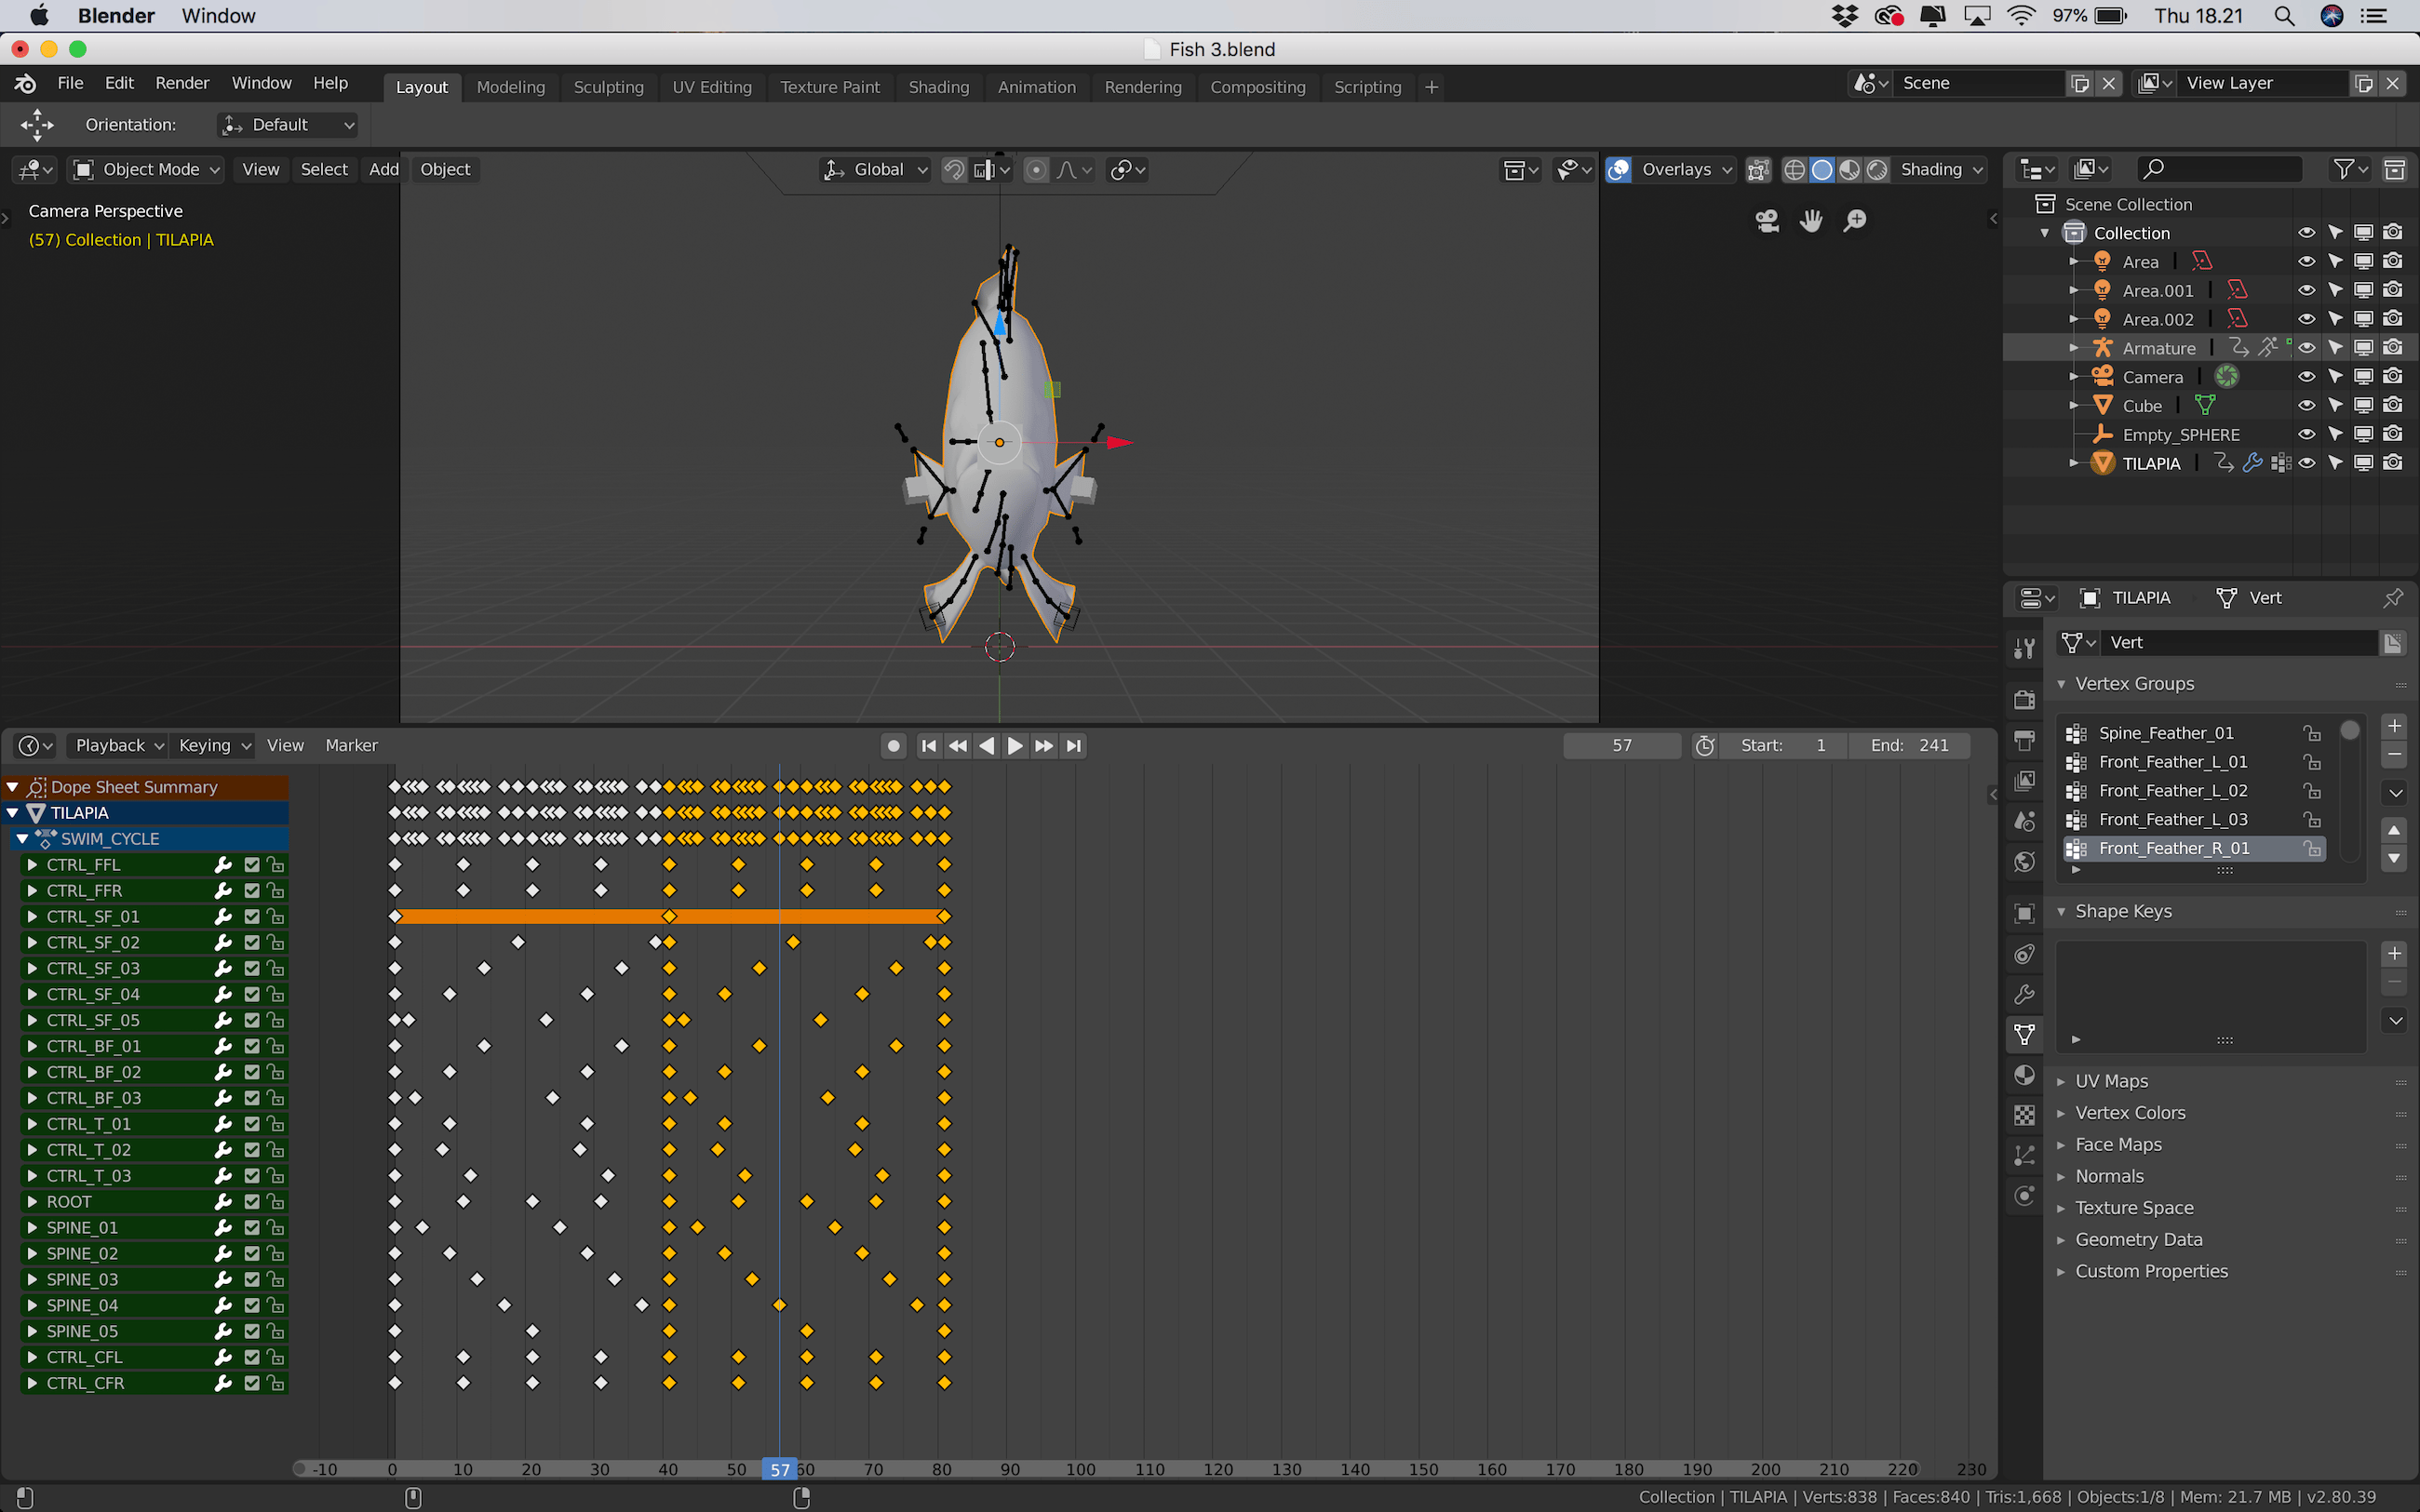
Task: Click the auto keying record button
Action: point(894,745)
